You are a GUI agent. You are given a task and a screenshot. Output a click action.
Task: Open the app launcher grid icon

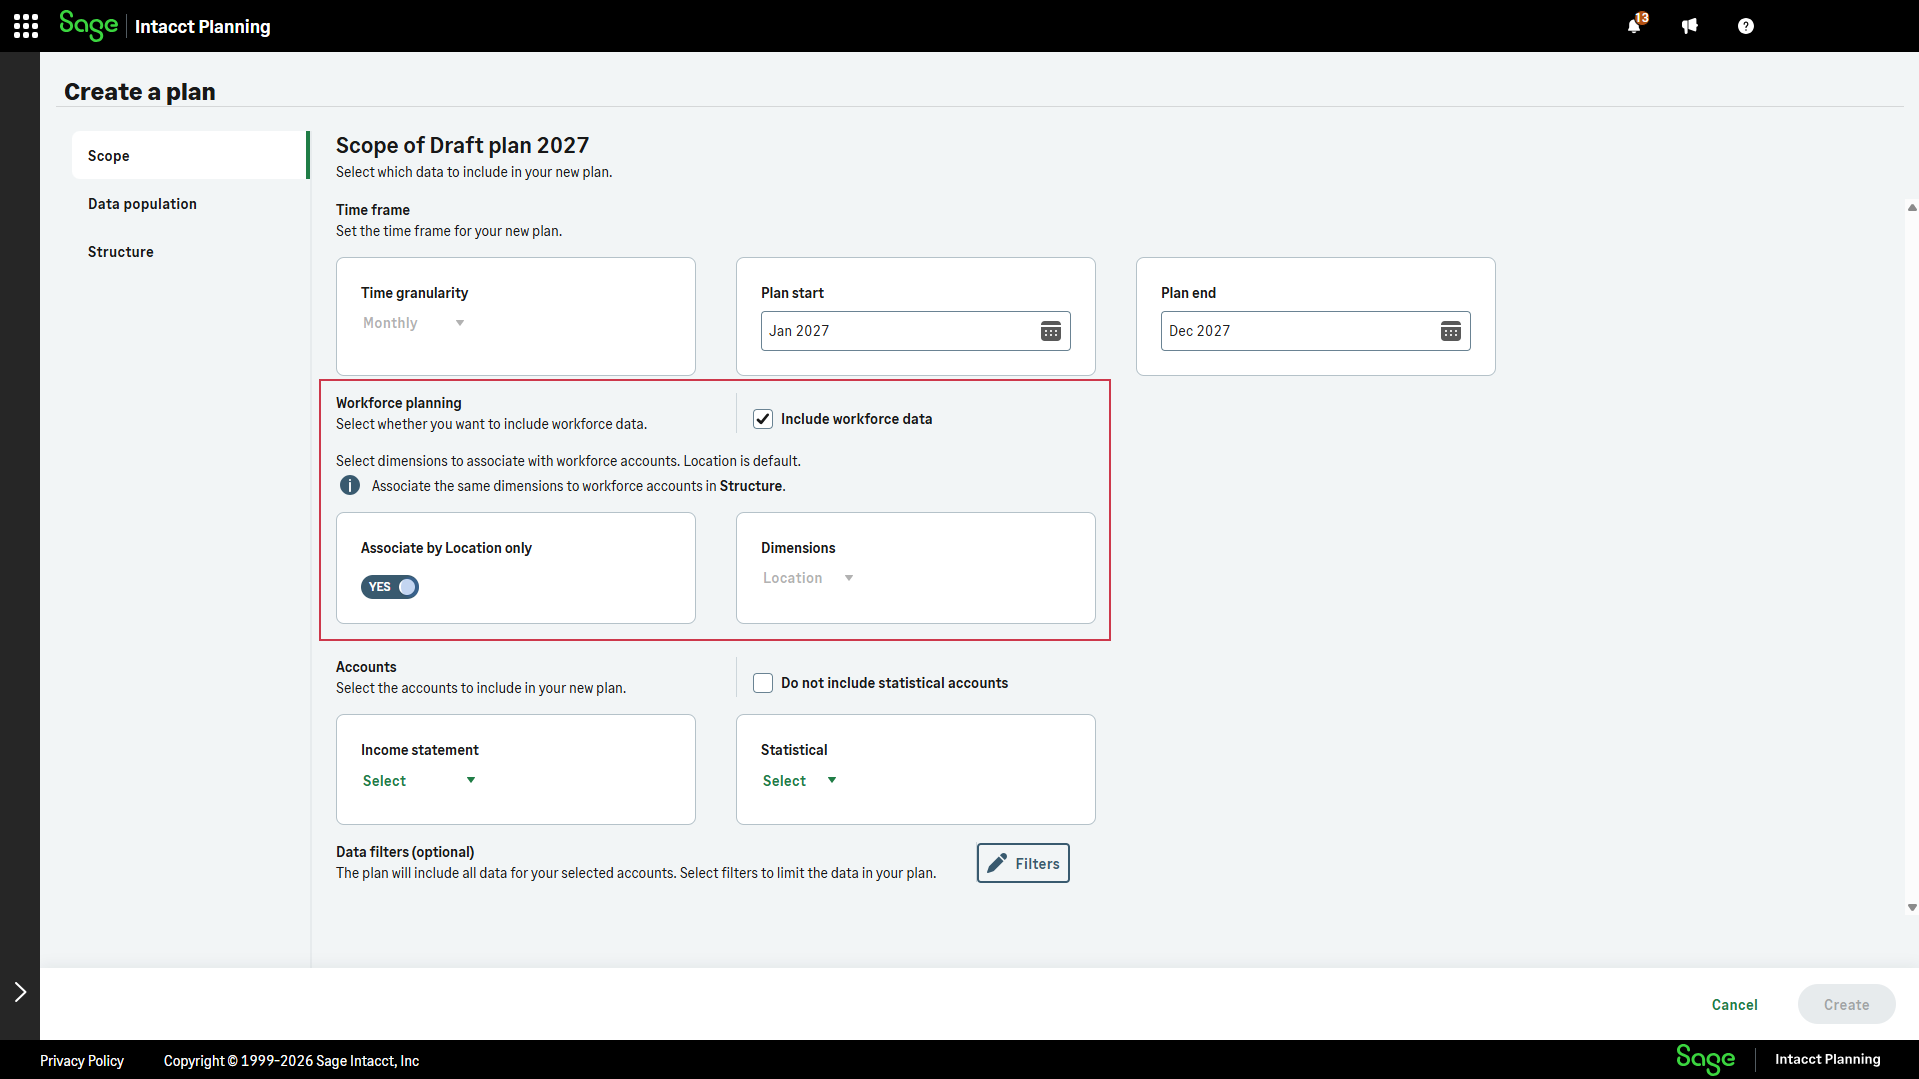pyautogui.click(x=26, y=26)
